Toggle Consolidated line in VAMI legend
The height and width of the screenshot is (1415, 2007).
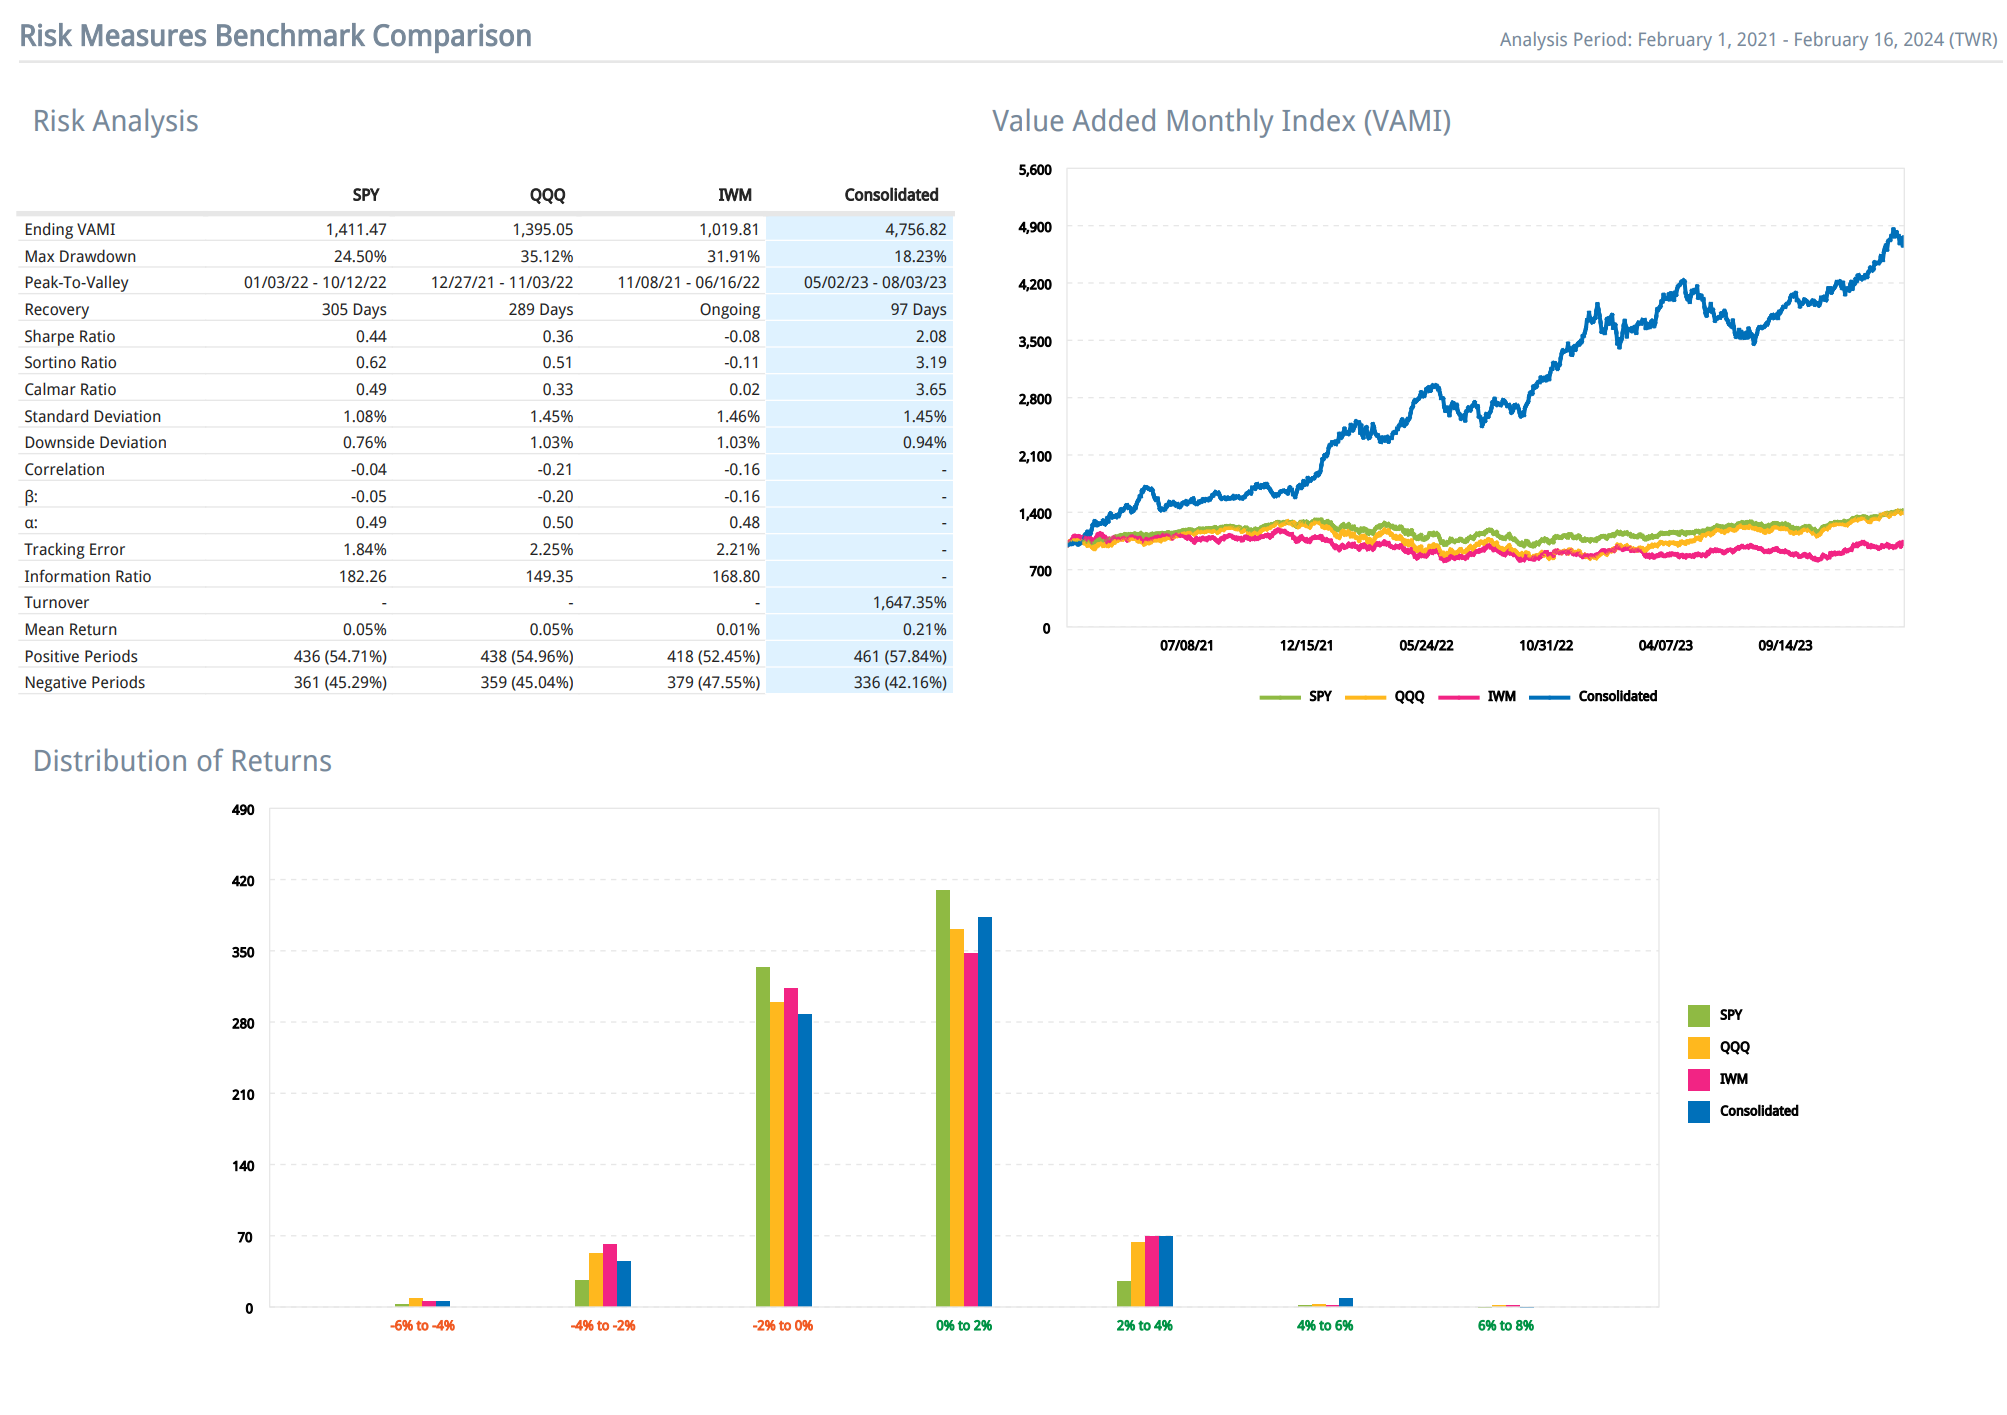pos(1593,696)
